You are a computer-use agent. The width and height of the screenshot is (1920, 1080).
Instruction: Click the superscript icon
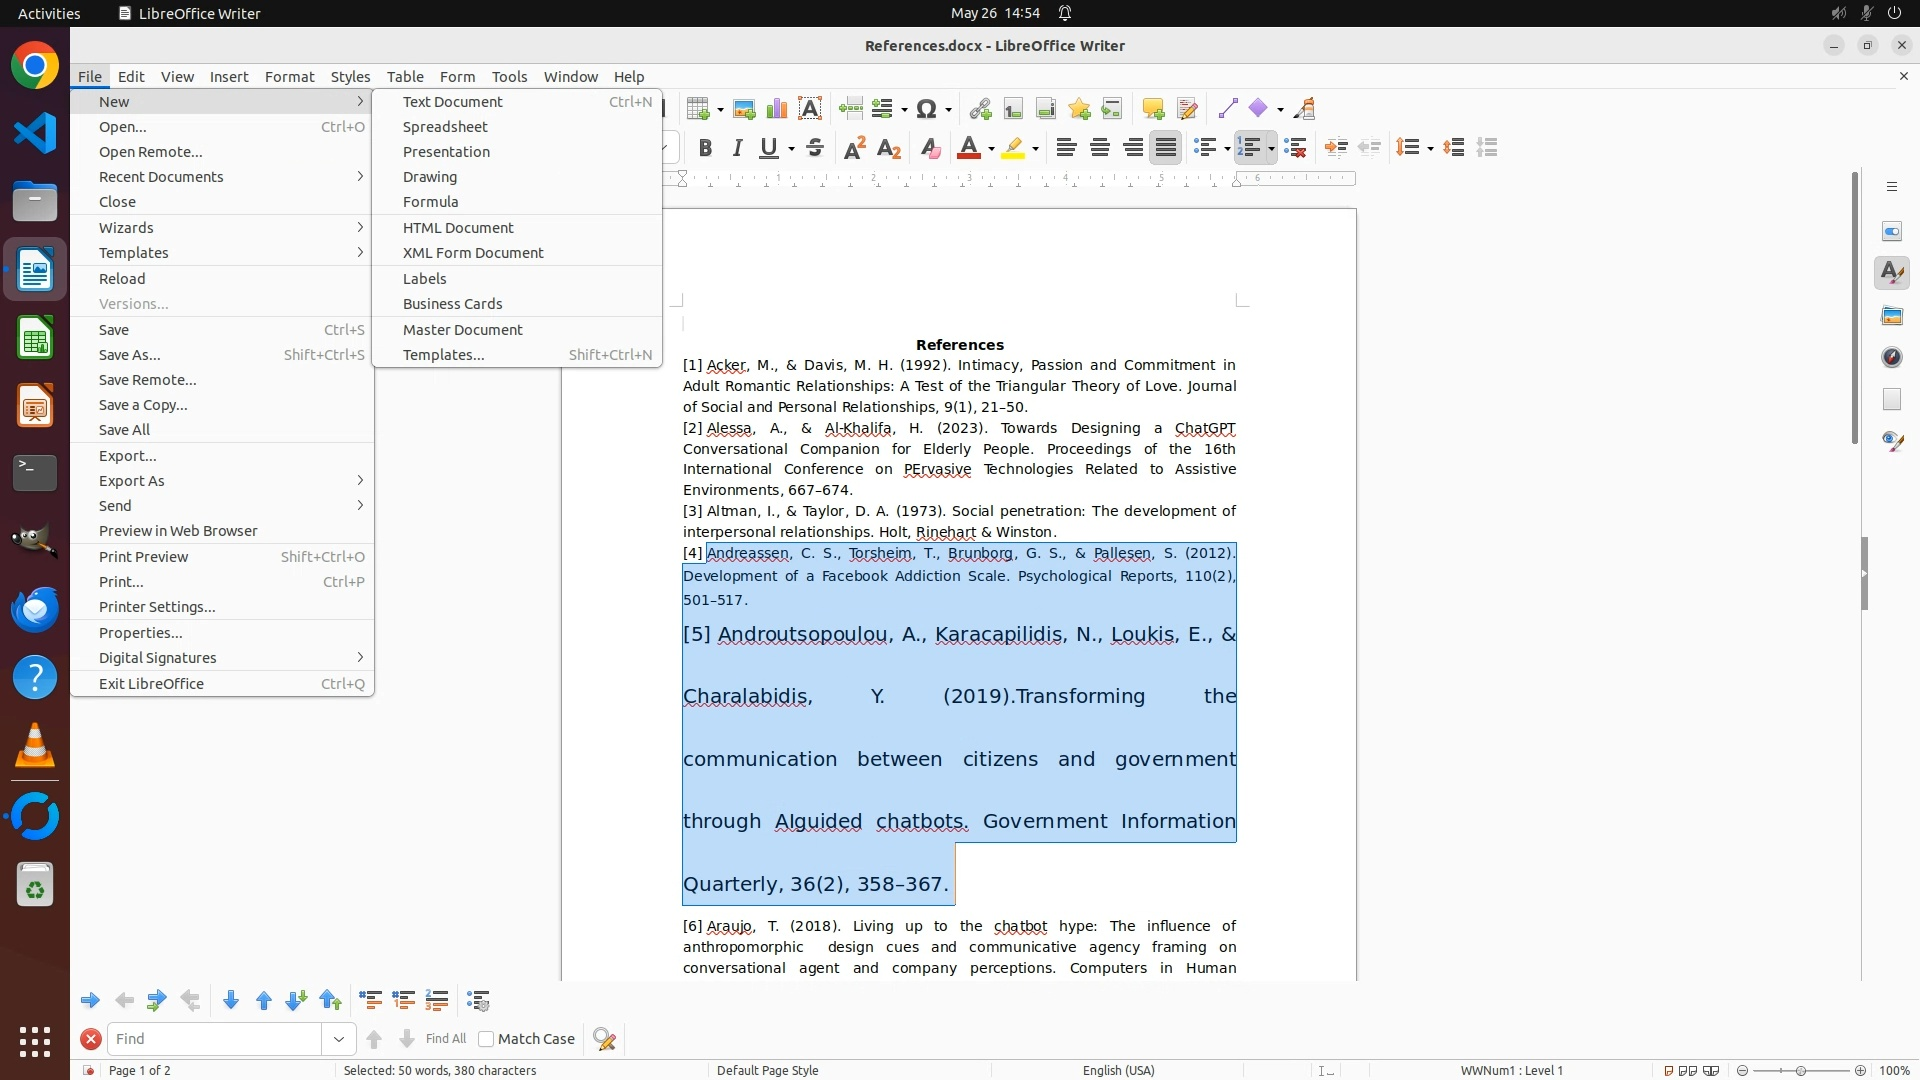coord(855,148)
